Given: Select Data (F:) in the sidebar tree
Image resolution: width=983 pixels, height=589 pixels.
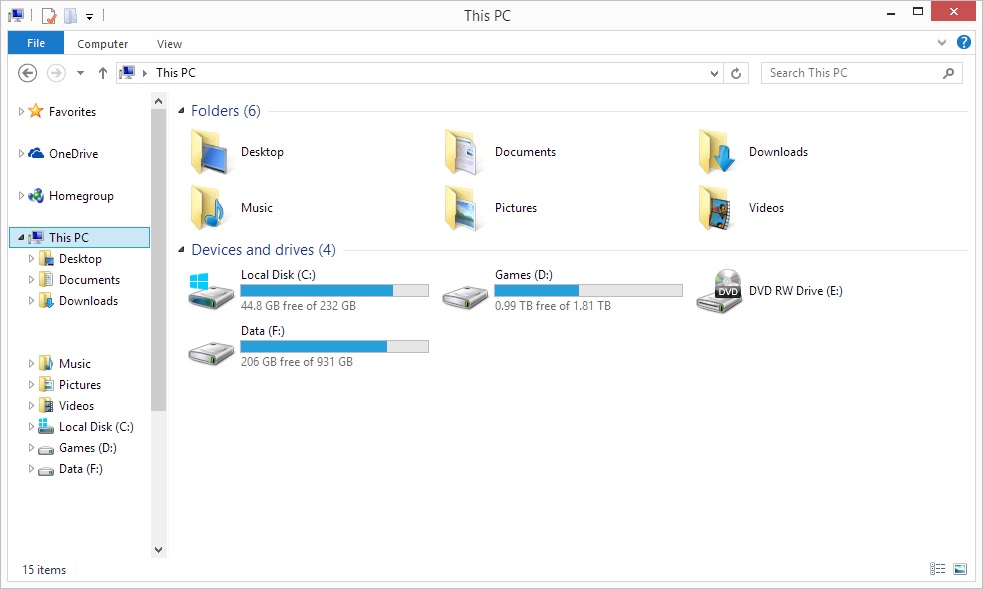Looking at the screenshot, I should 80,469.
